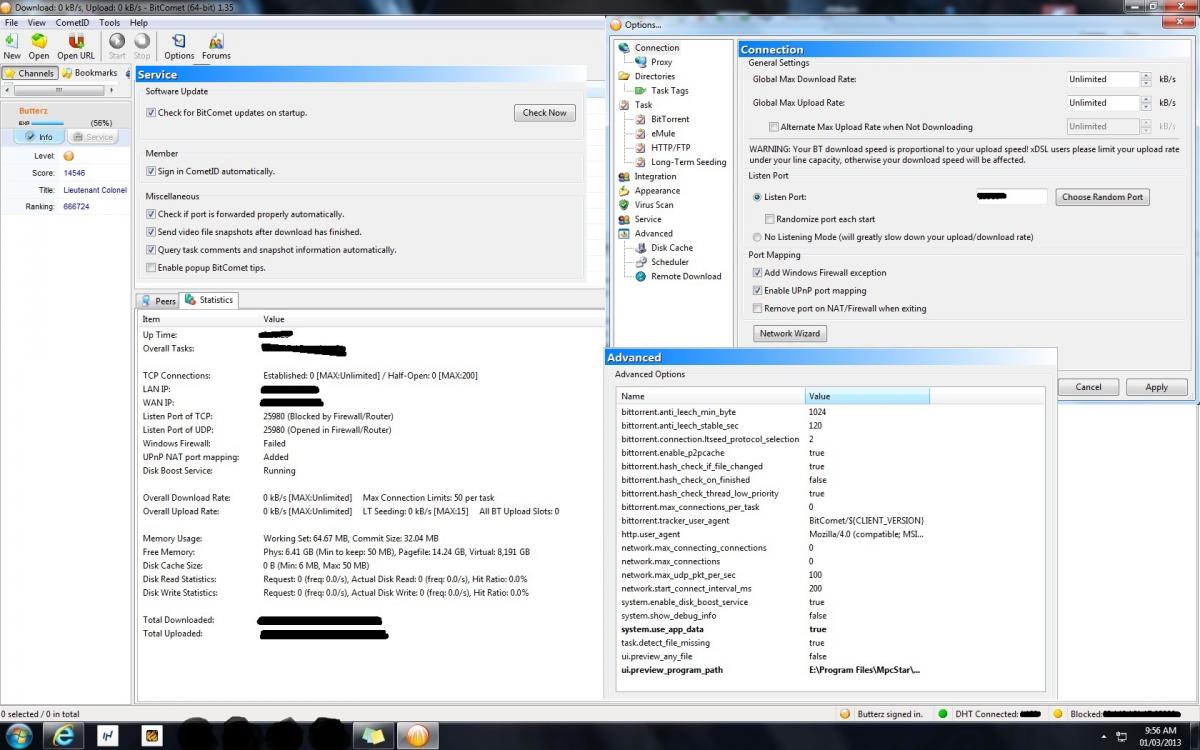The height and width of the screenshot is (750, 1200).
Task: Increase Global Max Download Rate with spinner
Action: coord(1145,75)
